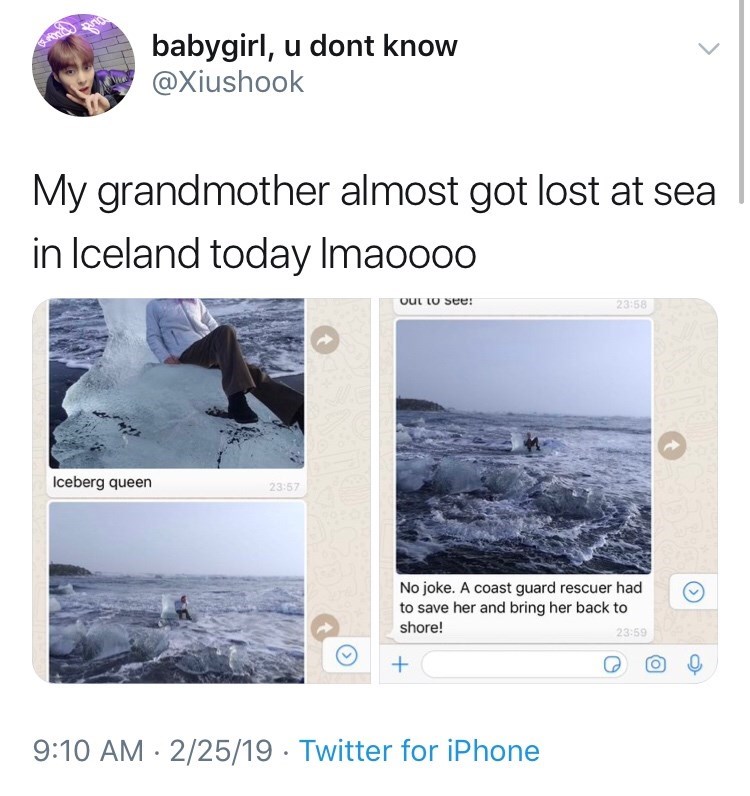Open the @Xiushook handle profile
The height and width of the screenshot is (796, 750).
[x=227, y=82]
